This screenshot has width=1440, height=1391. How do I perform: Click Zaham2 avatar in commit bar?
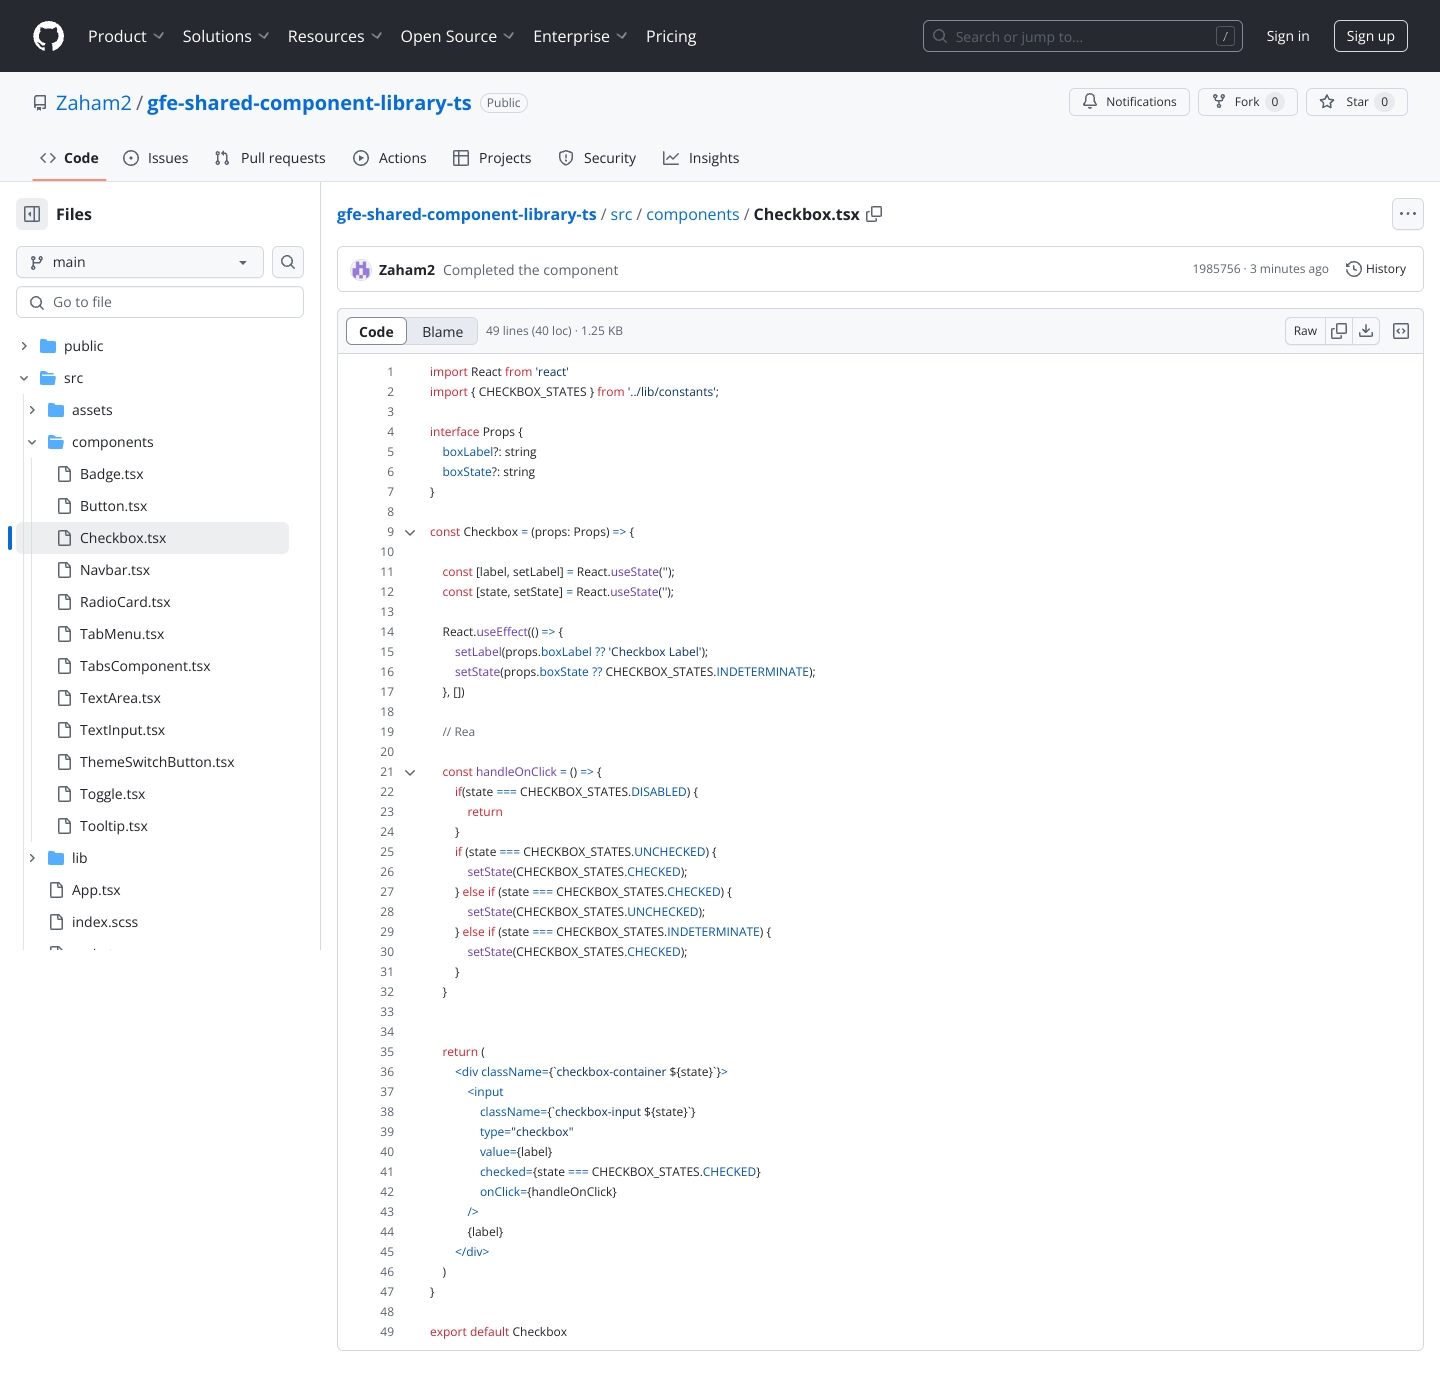(x=361, y=270)
